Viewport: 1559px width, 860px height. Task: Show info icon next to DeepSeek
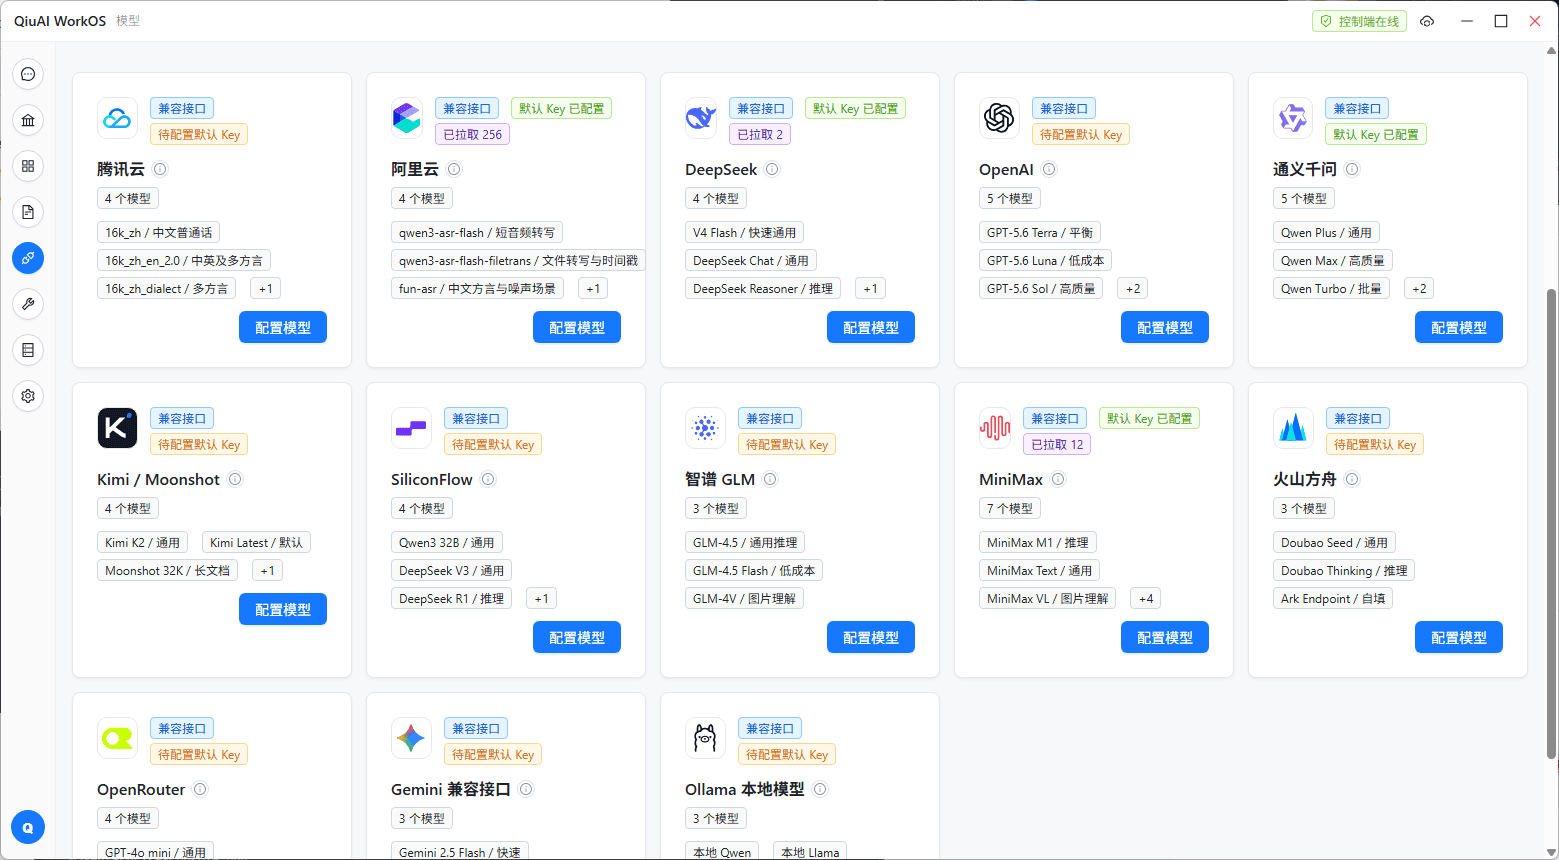pyautogui.click(x=772, y=169)
